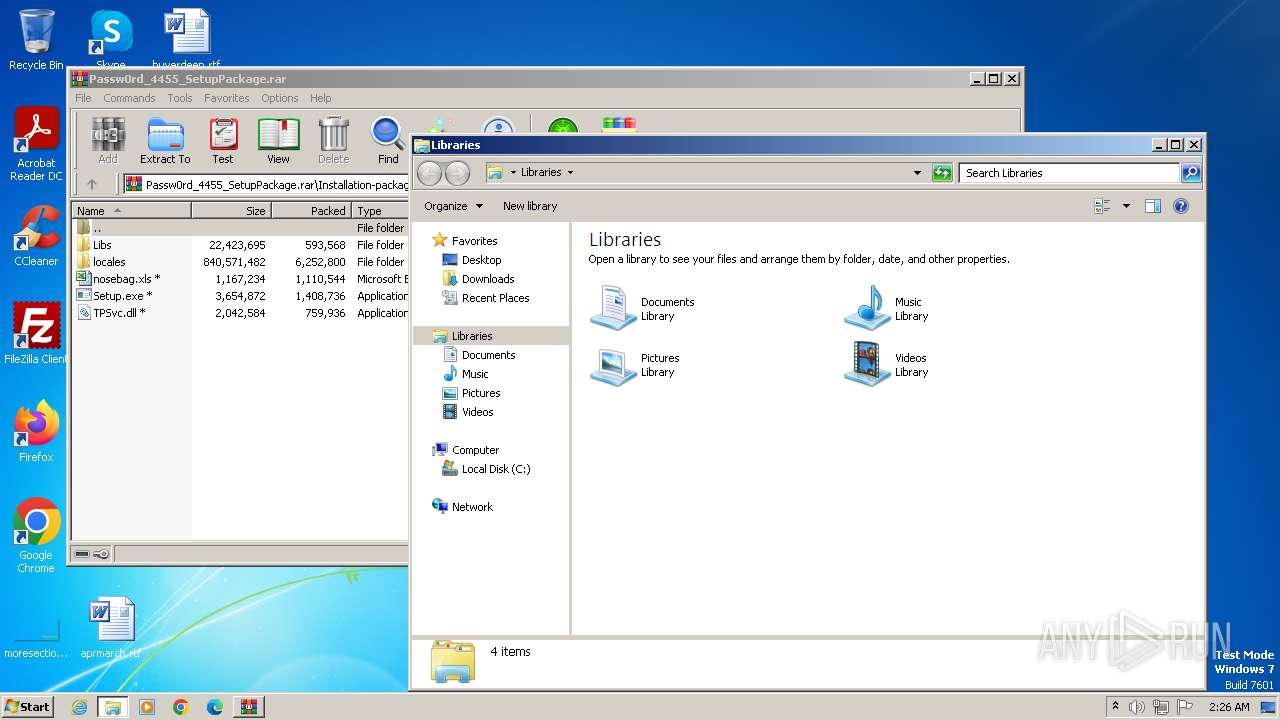1280x720 pixels.
Task: Click the taskbar clock showing 2:26 AM
Action: [1229, 707]
